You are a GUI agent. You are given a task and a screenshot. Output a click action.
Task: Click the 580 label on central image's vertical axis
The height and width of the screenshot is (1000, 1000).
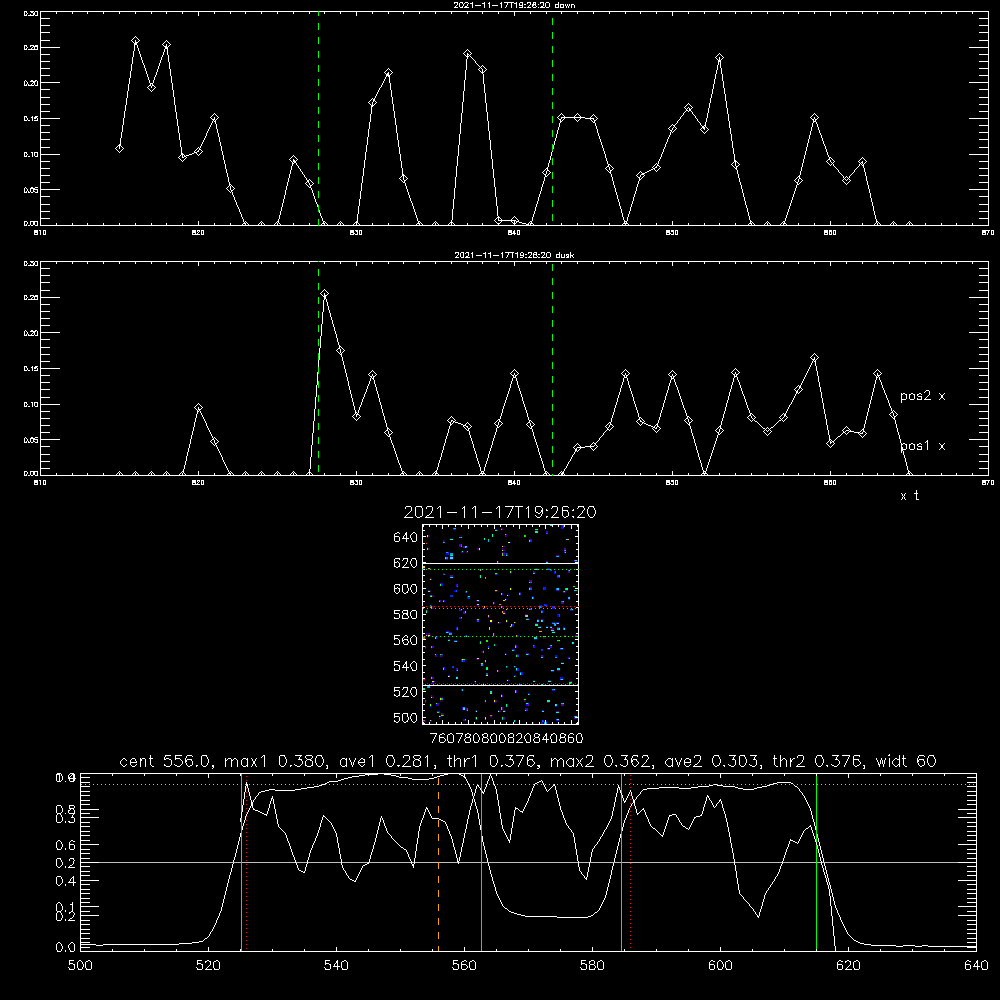[406, 615]
